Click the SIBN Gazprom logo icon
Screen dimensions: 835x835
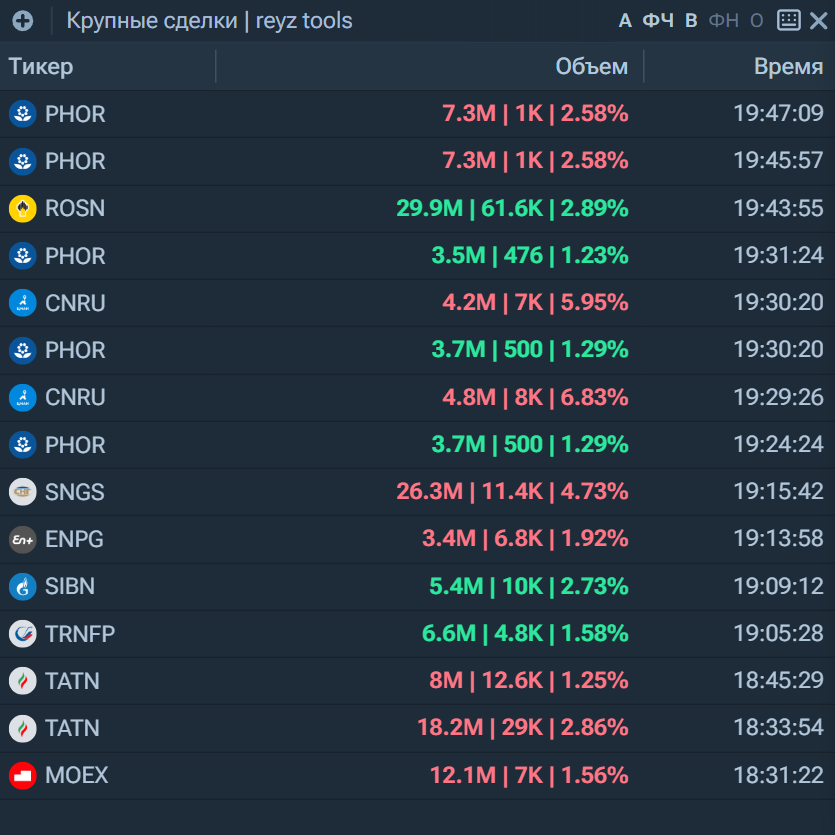click(22, 586)
